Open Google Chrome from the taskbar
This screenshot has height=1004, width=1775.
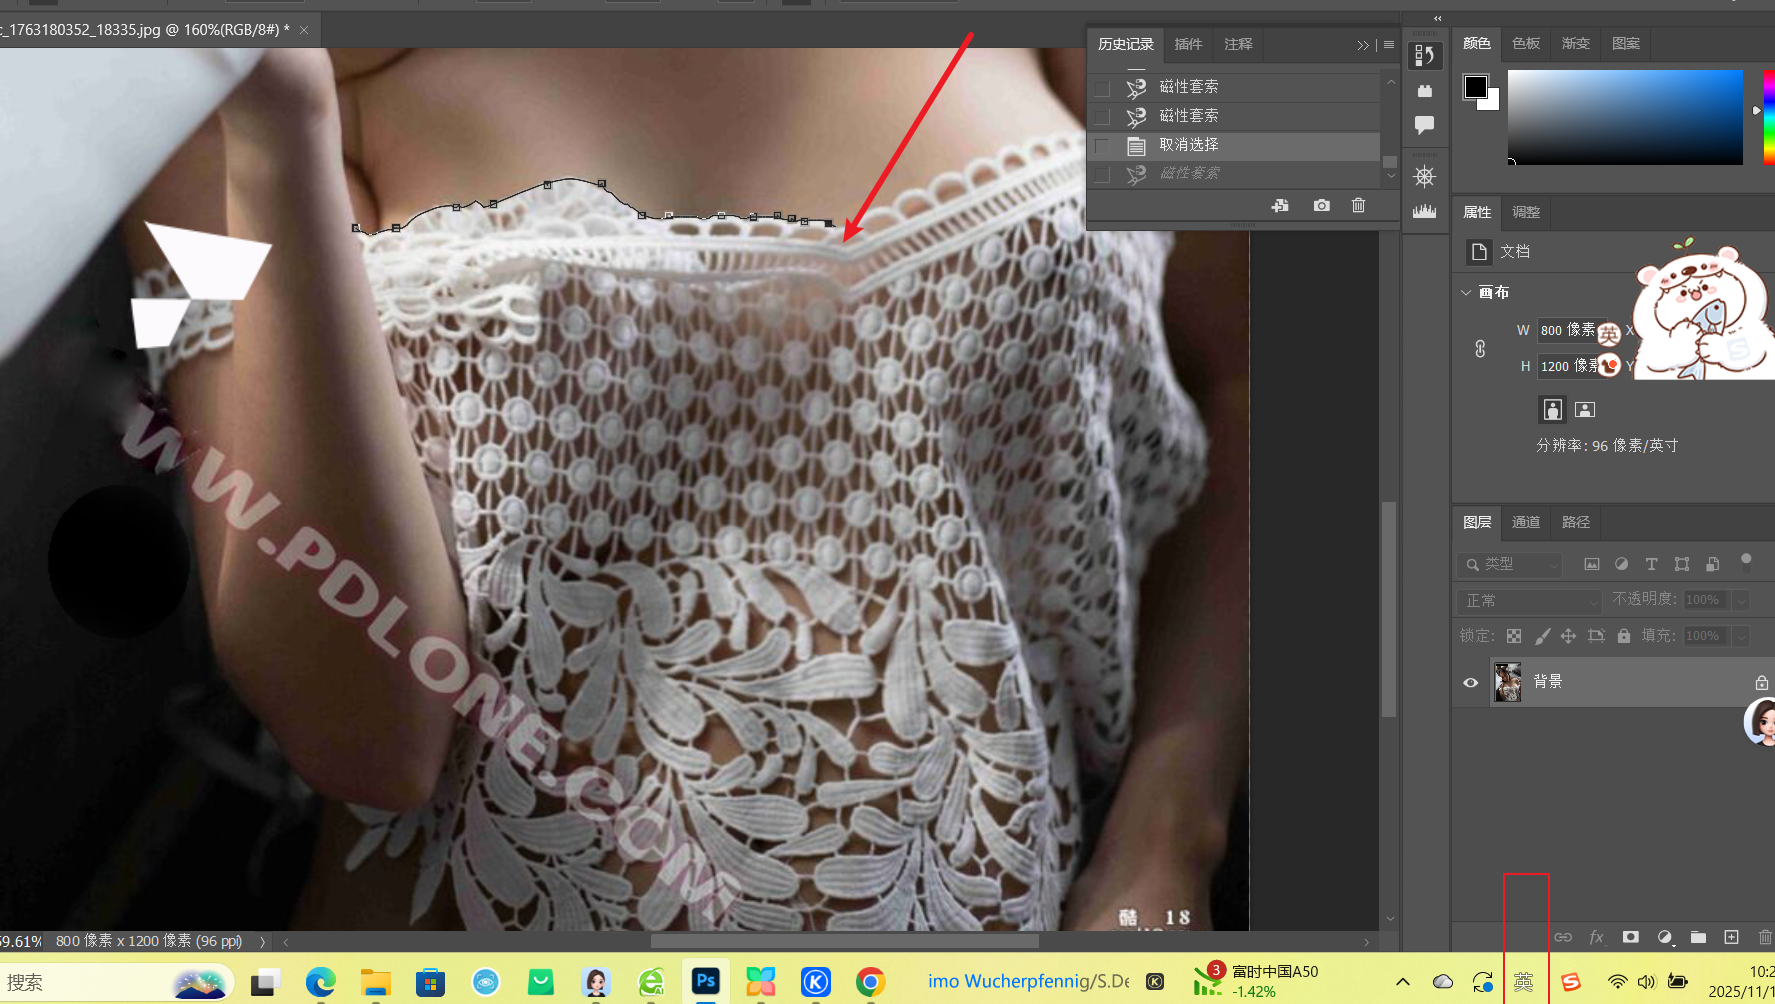point(870,982)
